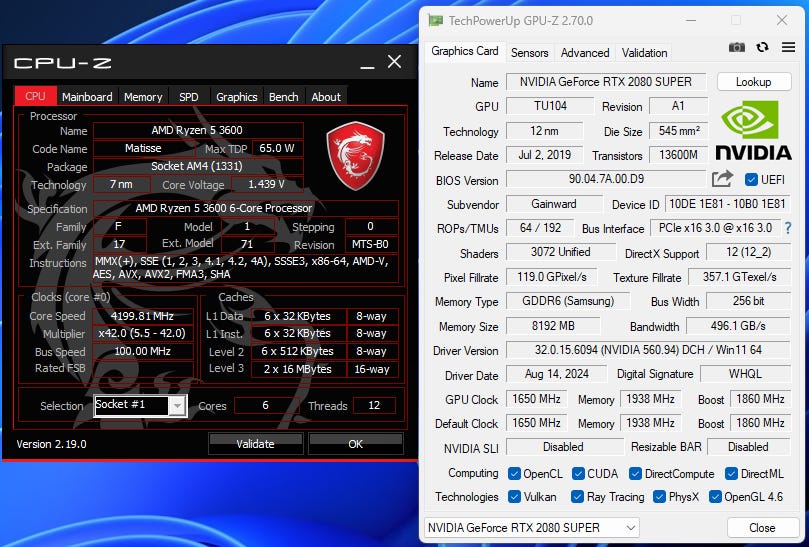Toggle the DirectCompute checkbox
The image size is (809, 547).
point(635,473)
